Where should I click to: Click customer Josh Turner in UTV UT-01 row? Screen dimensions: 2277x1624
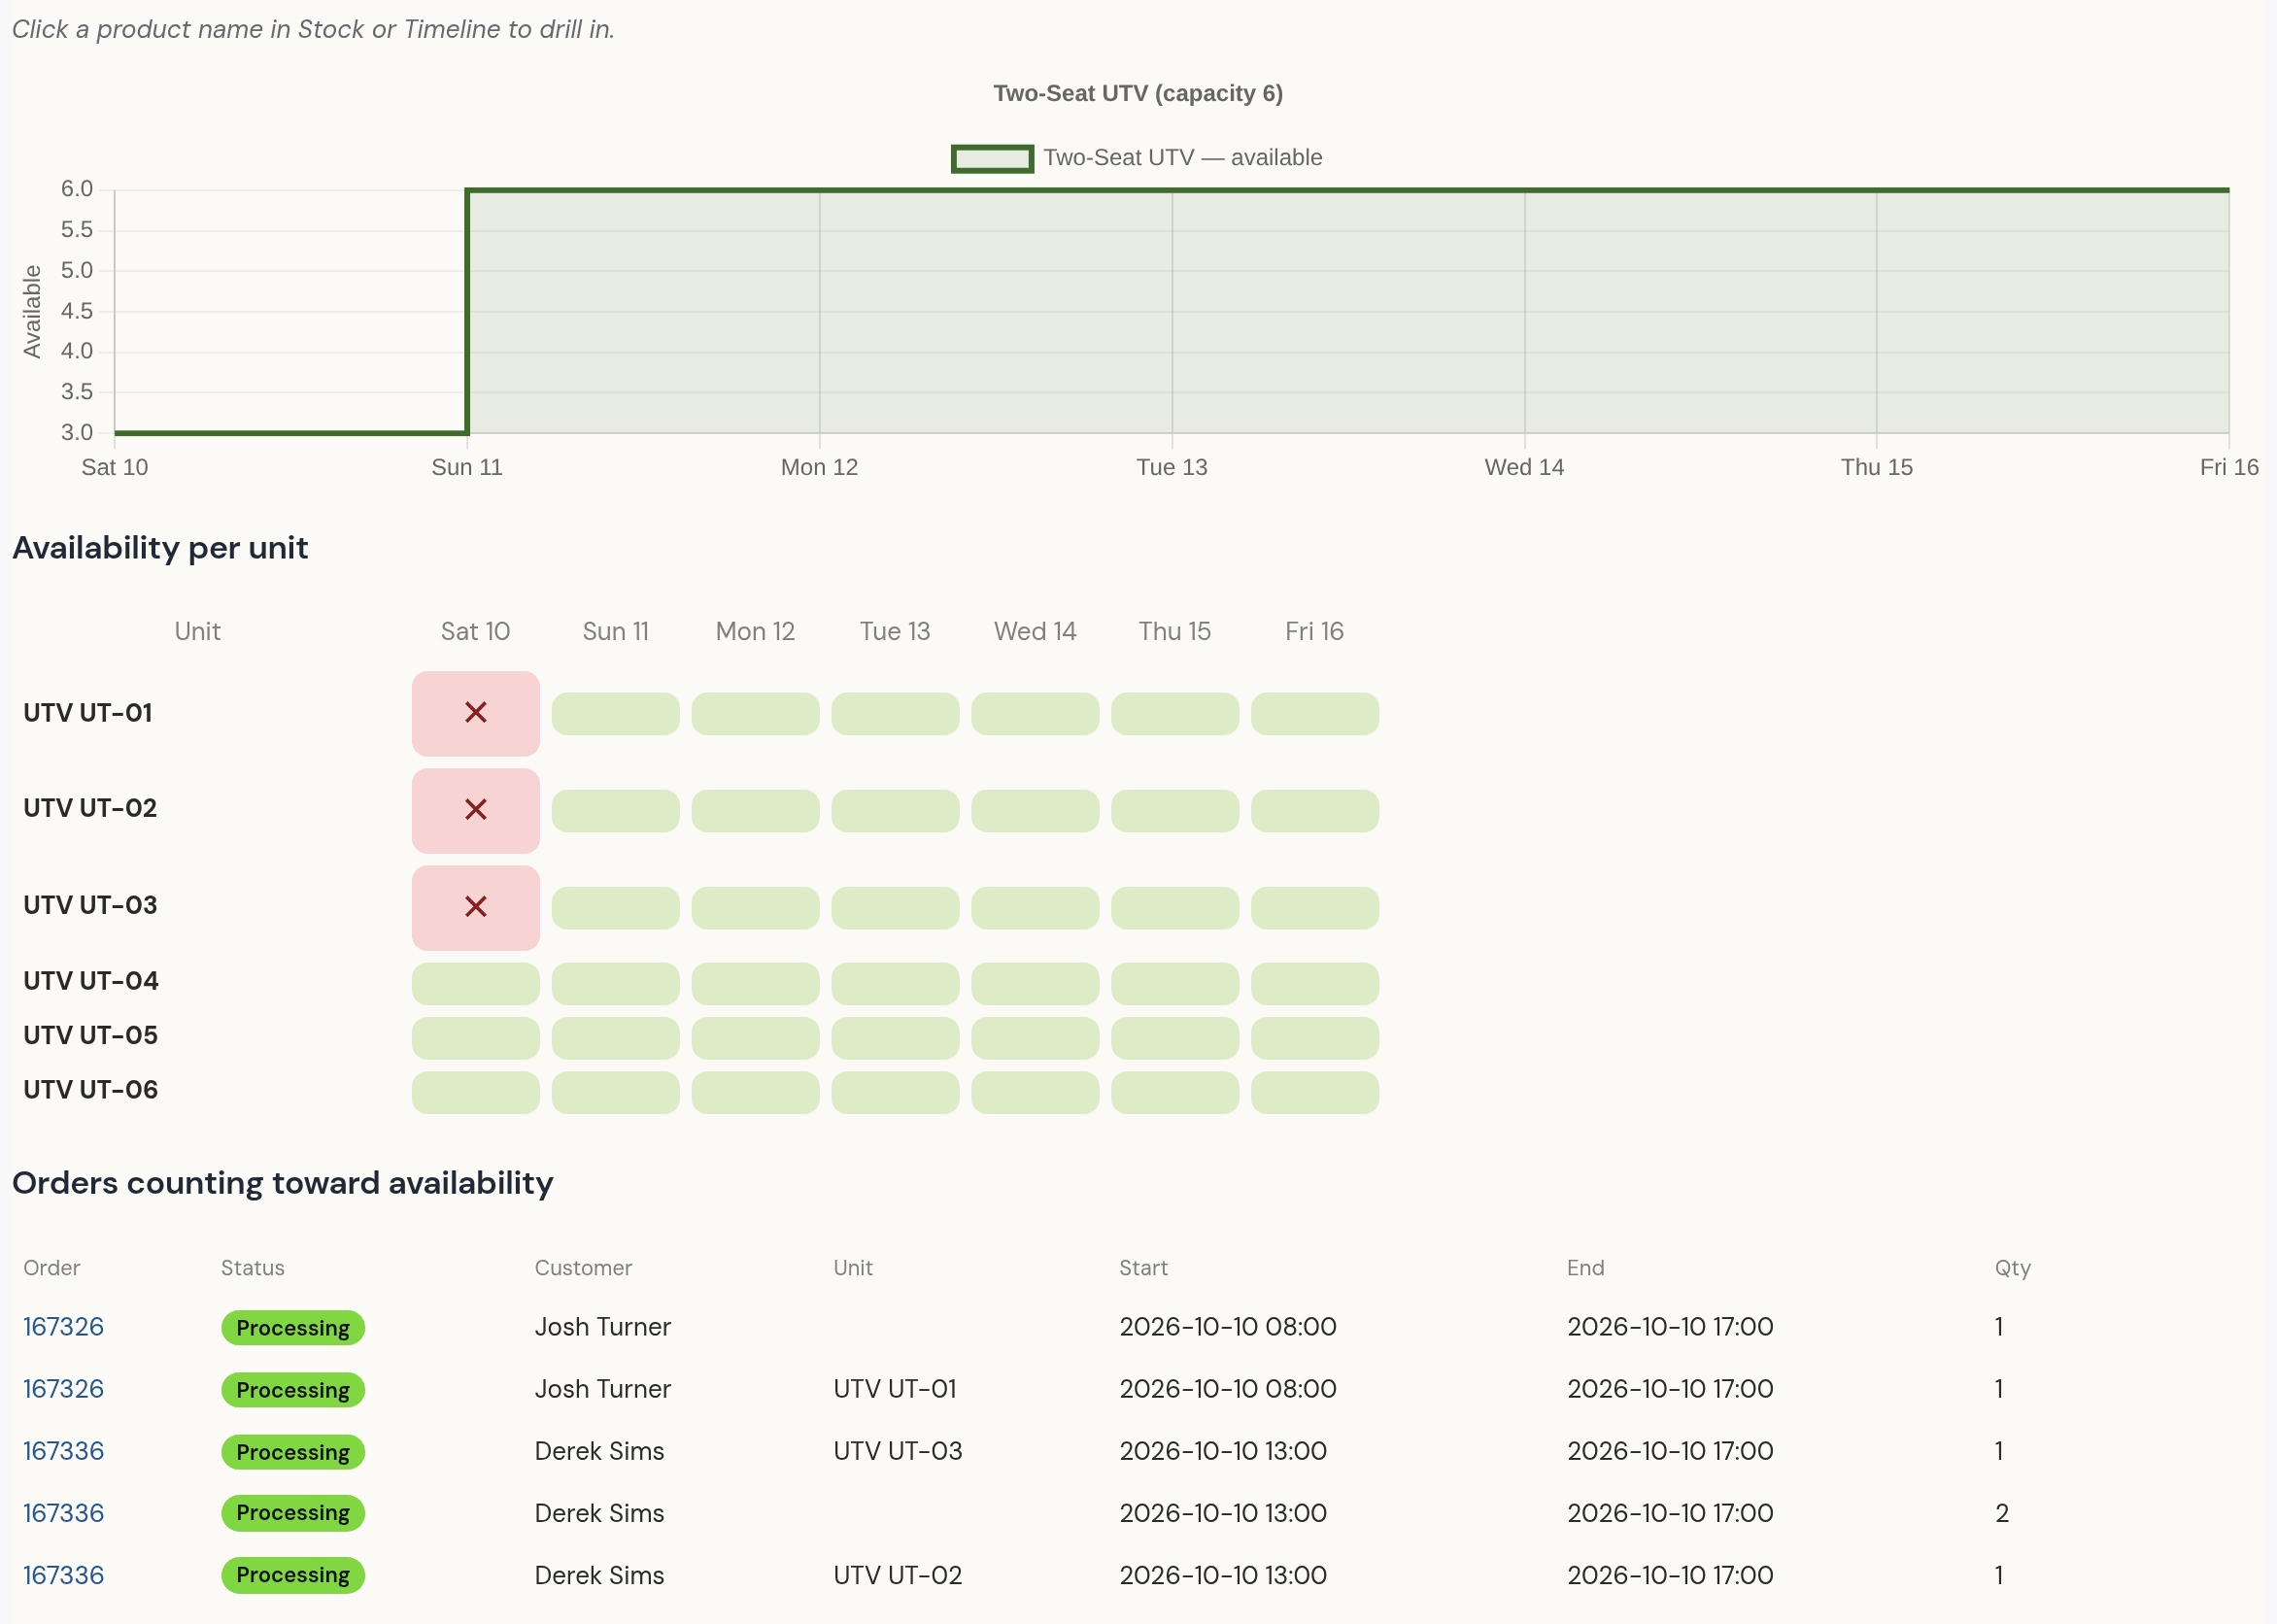(x=602, y=1389)
